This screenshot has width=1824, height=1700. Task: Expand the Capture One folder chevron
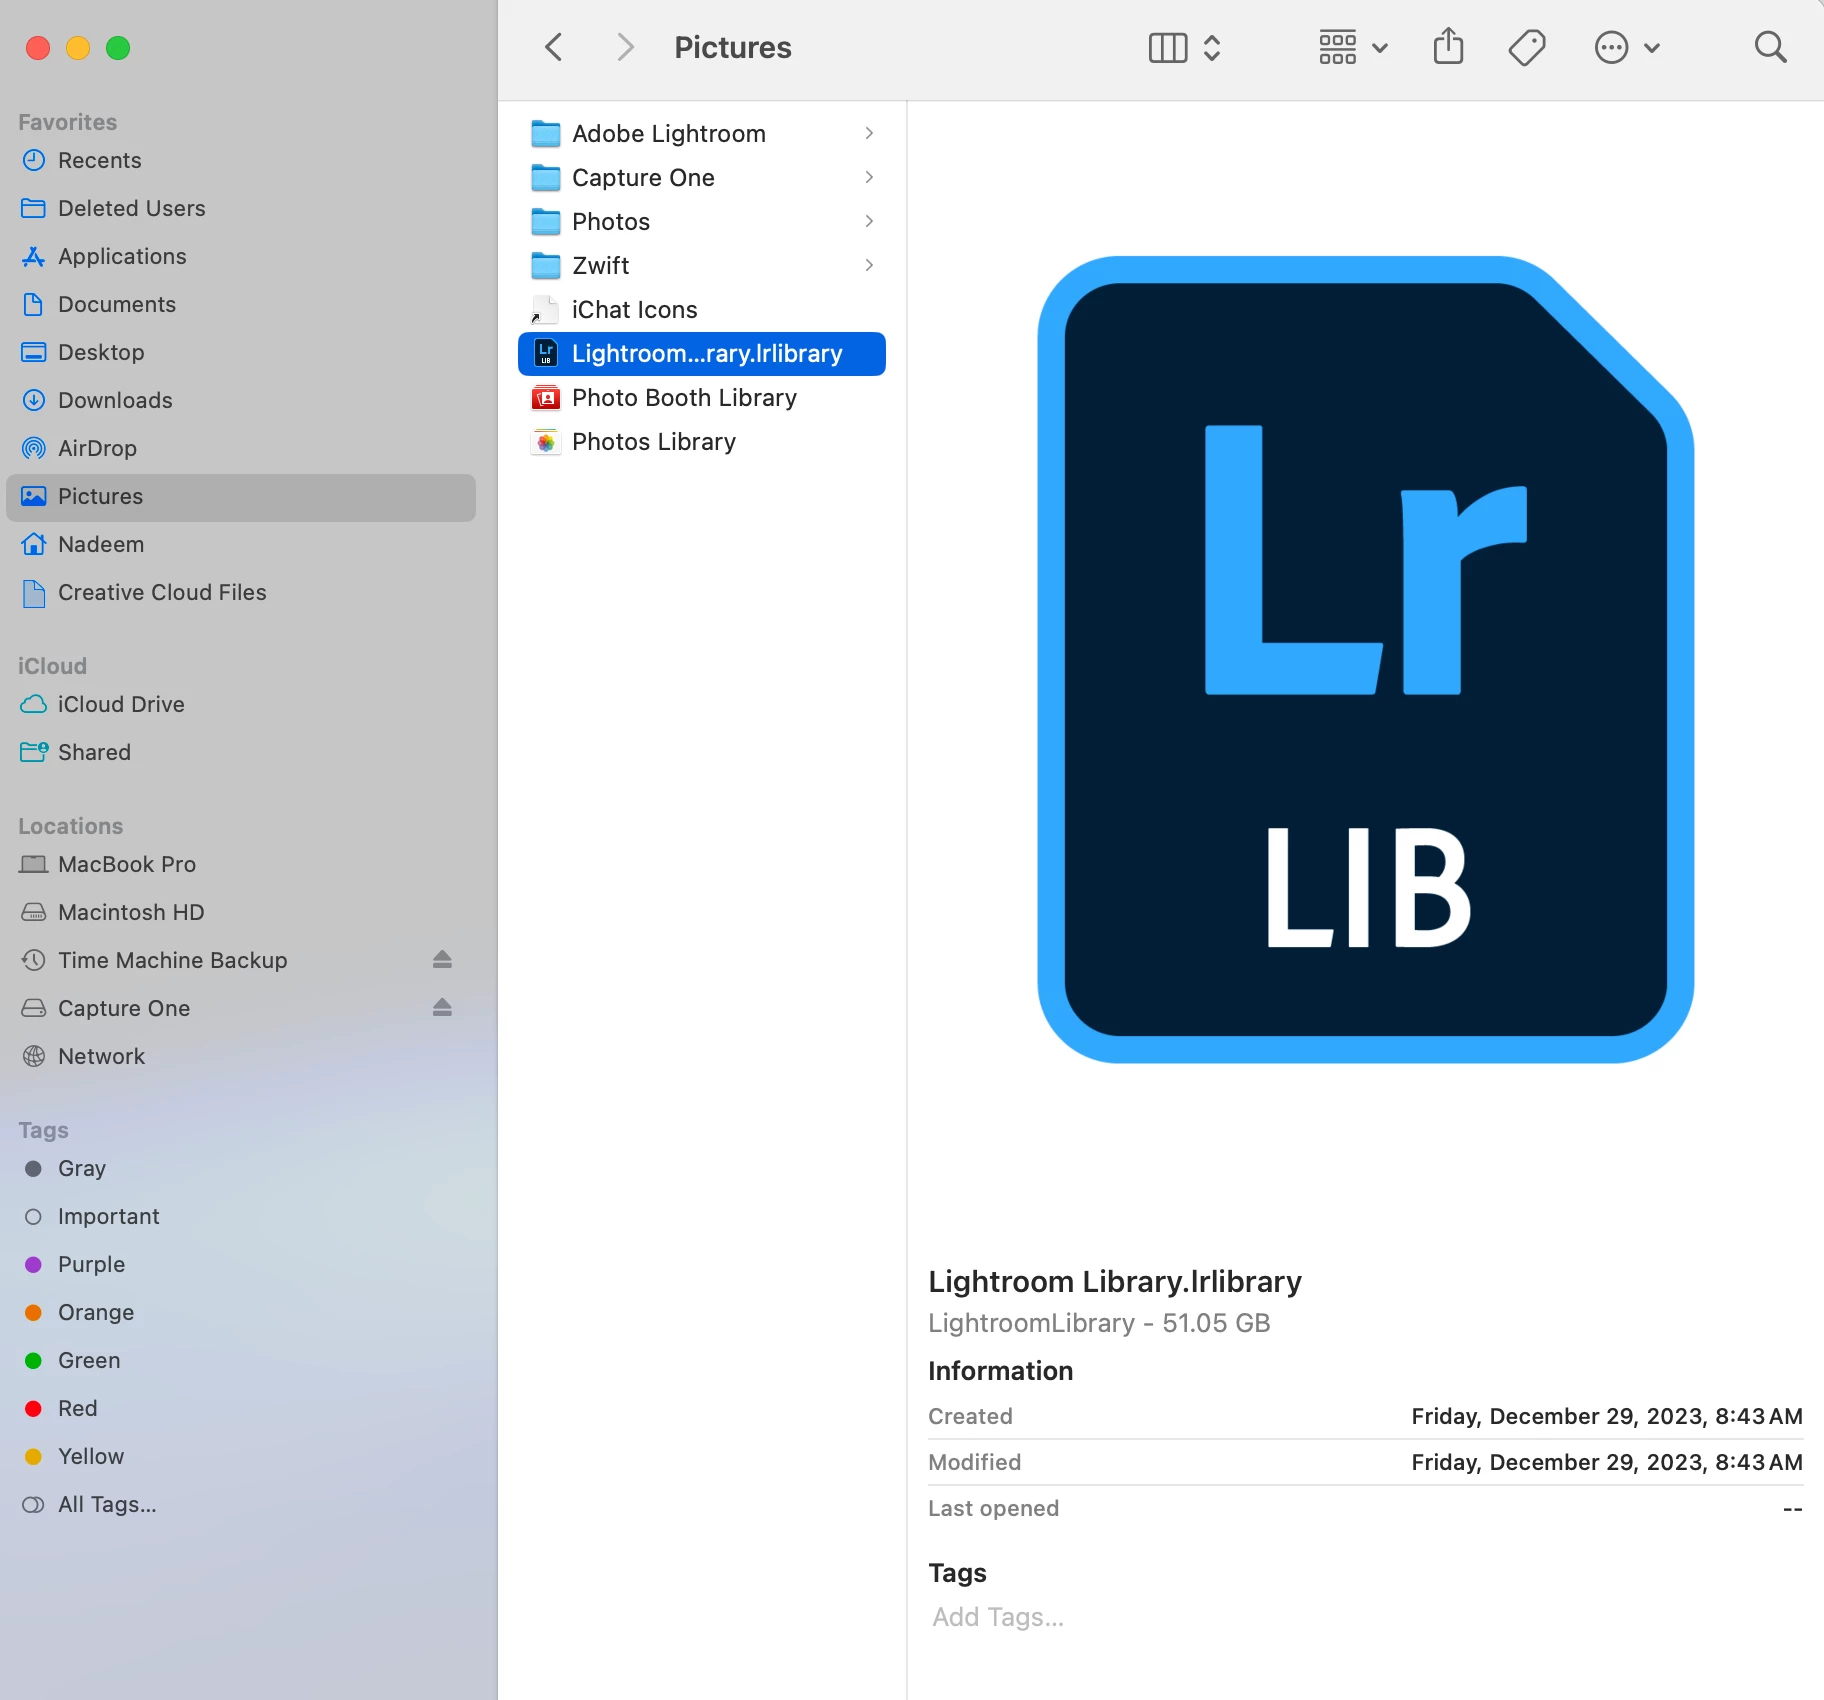pyautogui.click(x=869, y=177)
